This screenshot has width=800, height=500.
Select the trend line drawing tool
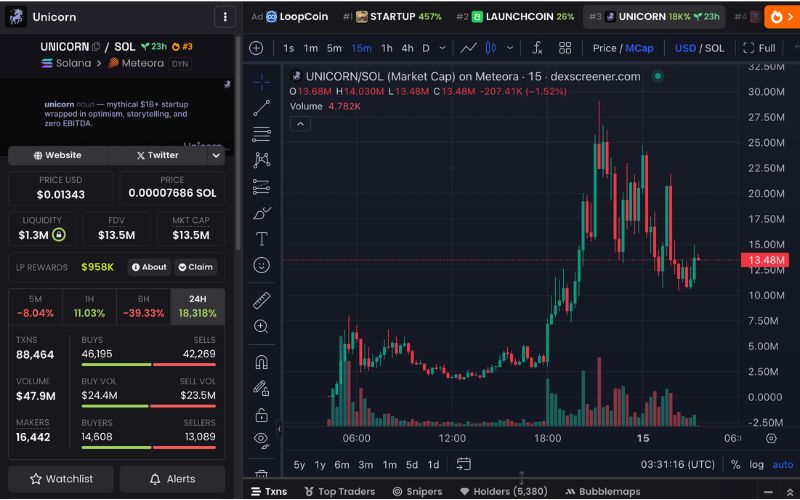[262, 108]
